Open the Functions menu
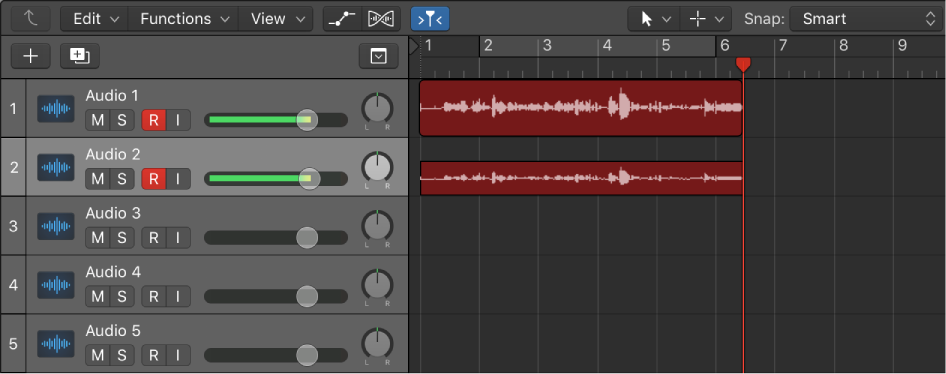The width and height of the screenshot is (946, 374). (x=184, y=19)
